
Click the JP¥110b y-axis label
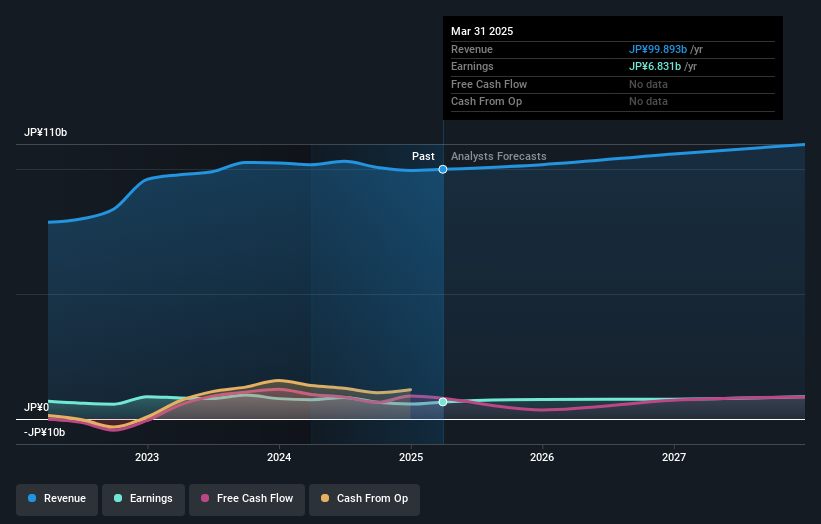point(46,132)
